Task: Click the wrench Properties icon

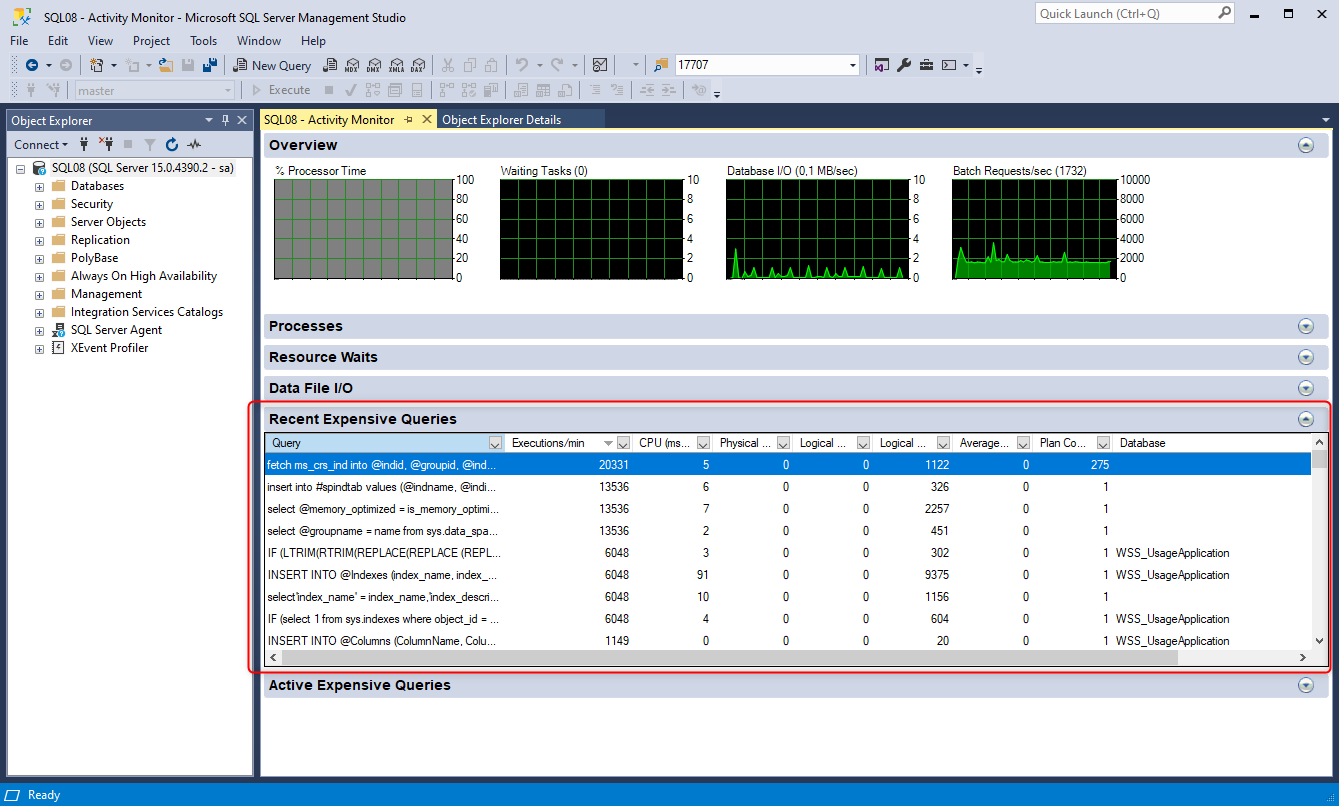Action: tap(904, 65)
